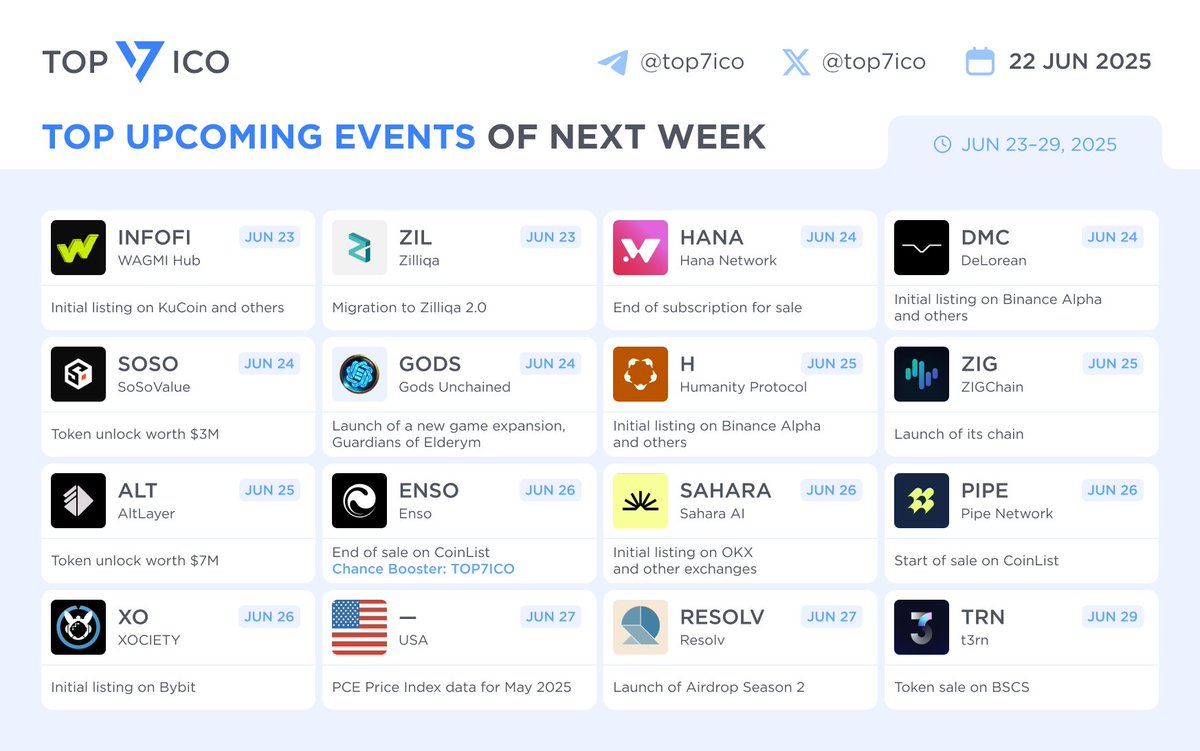Click the JUN 26 badge on ENSO card
This screenshot has height=751, width=1200.
pos(551,490)
